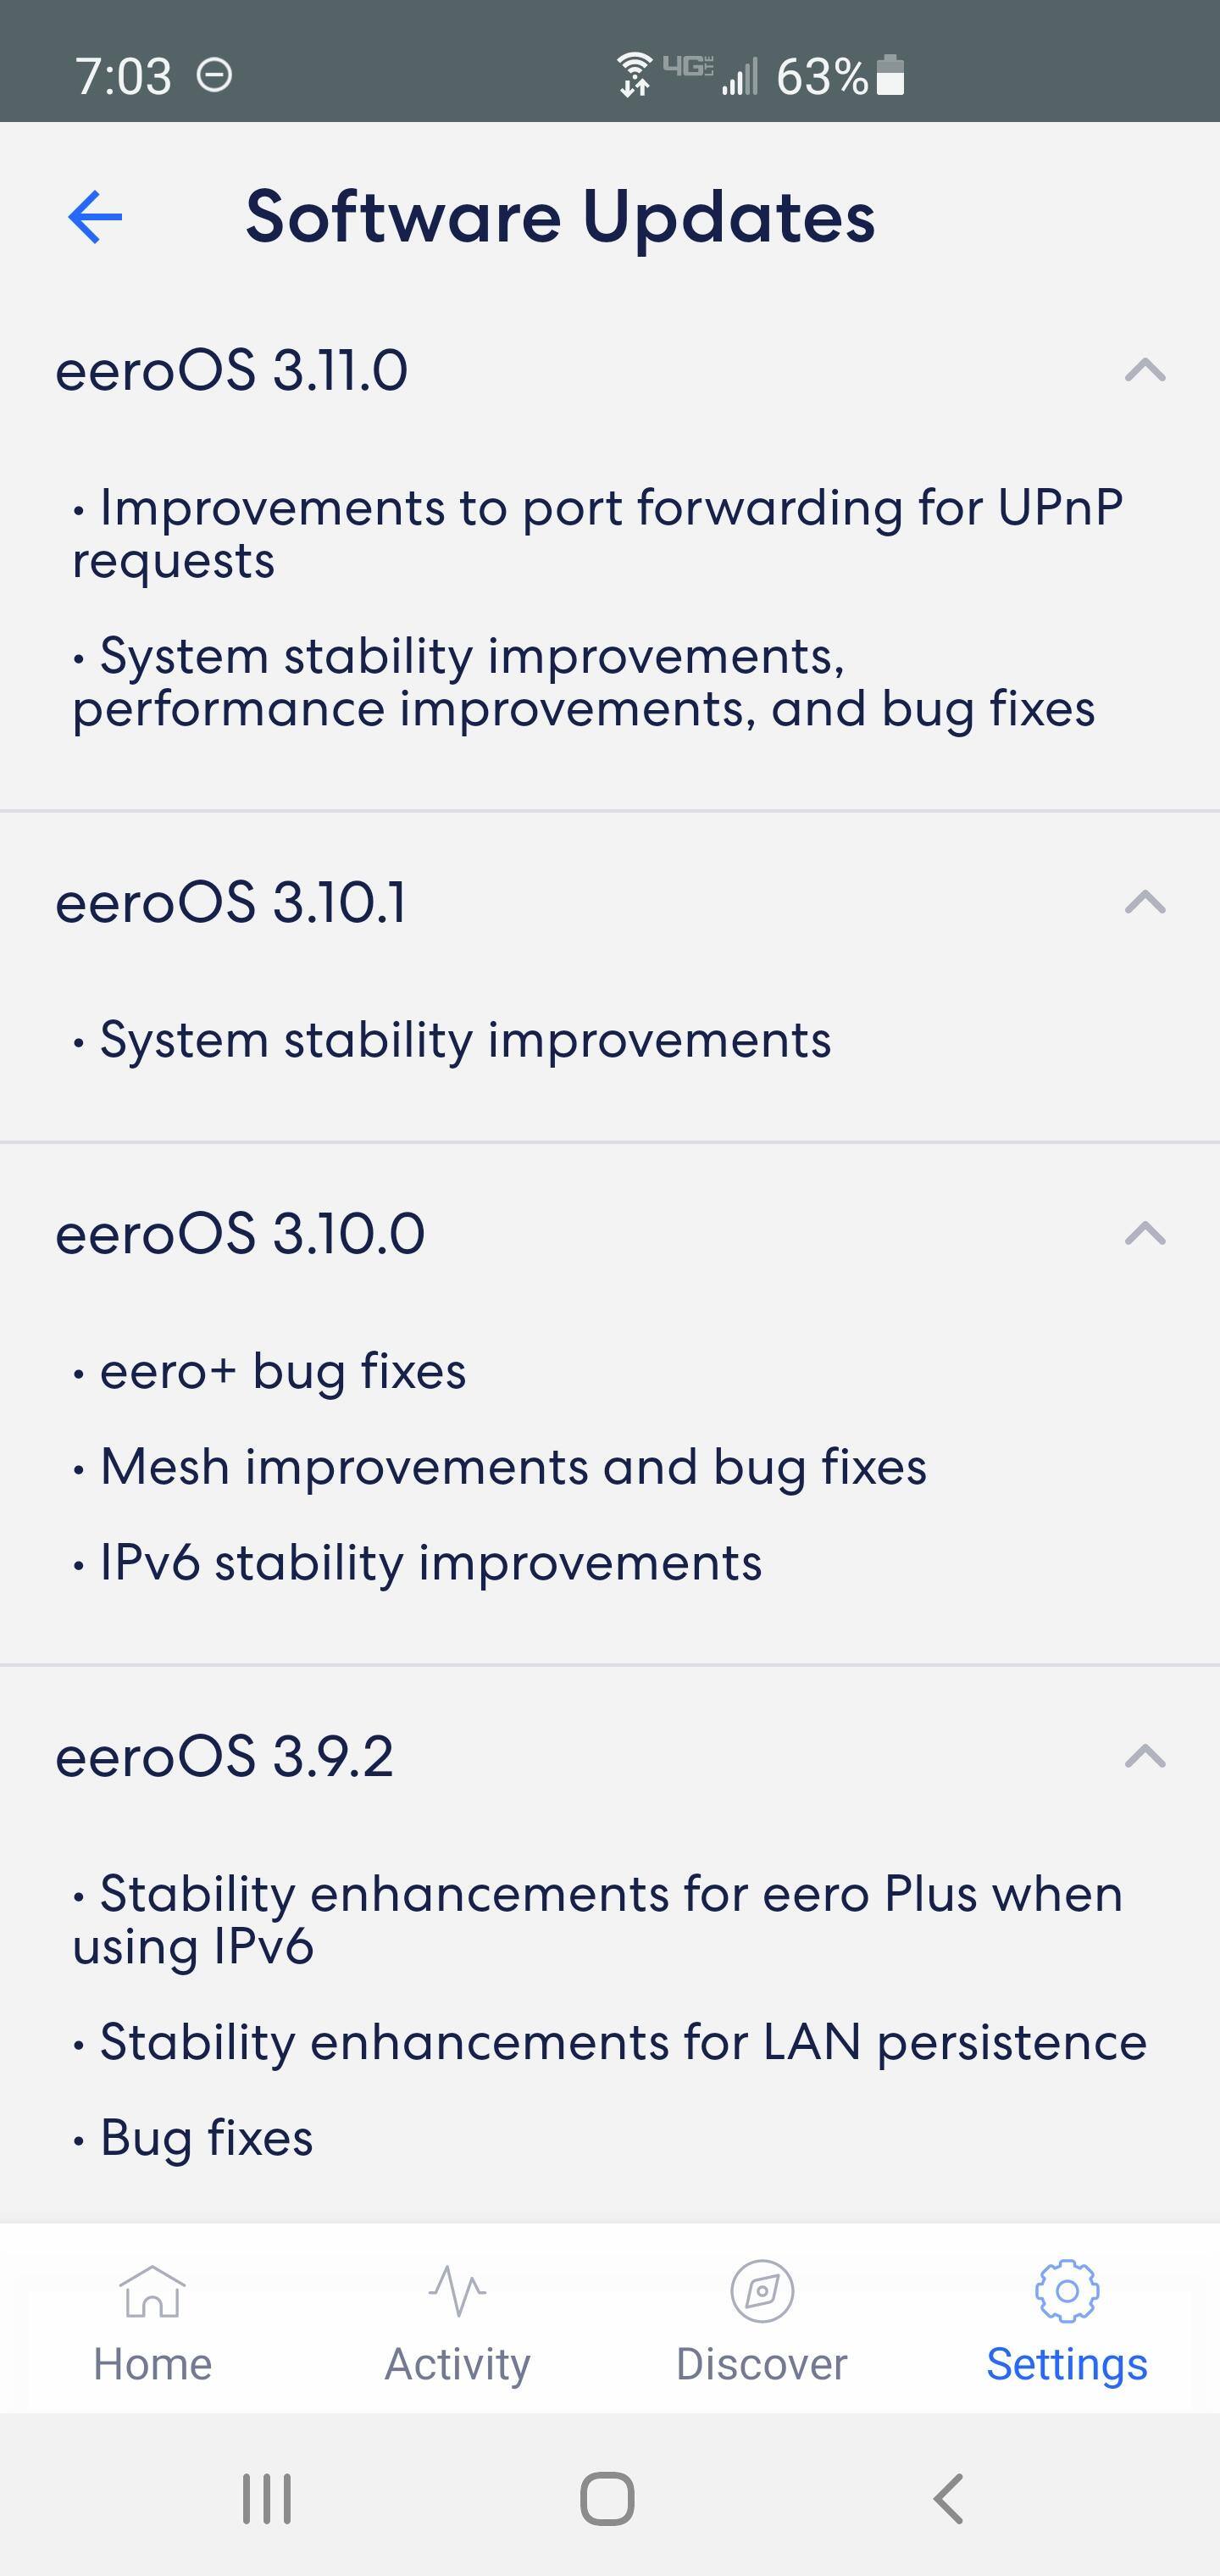Tap the eeroOS 3.11.0 version heading

[x=231, y=370]
